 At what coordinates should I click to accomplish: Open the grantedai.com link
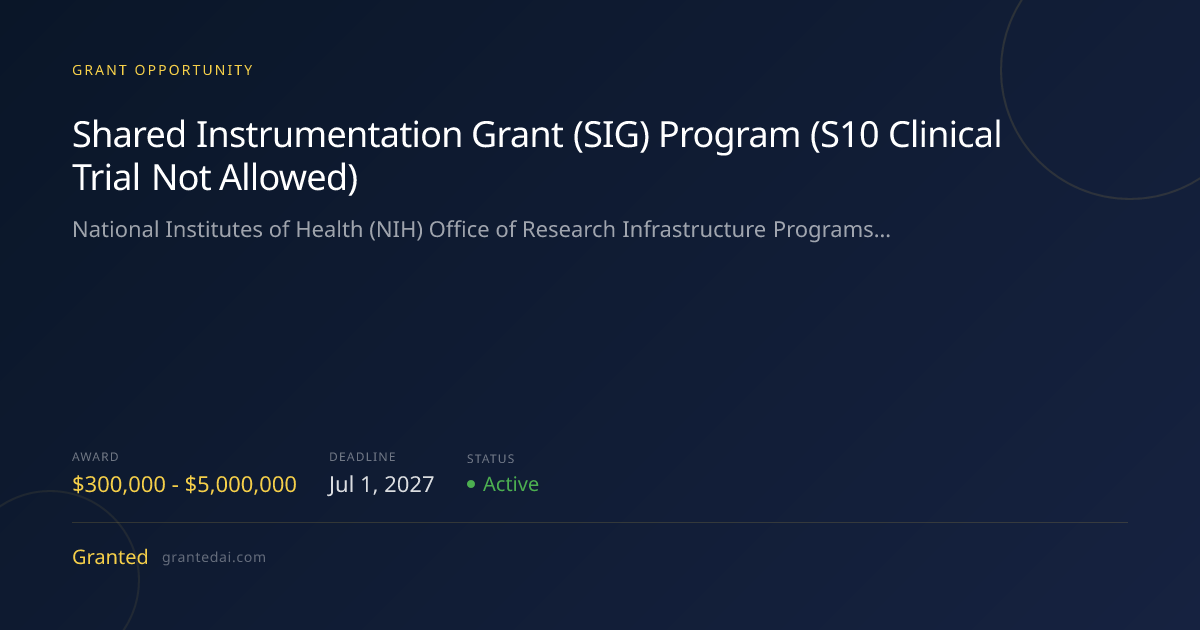click(x=214, y=558)
